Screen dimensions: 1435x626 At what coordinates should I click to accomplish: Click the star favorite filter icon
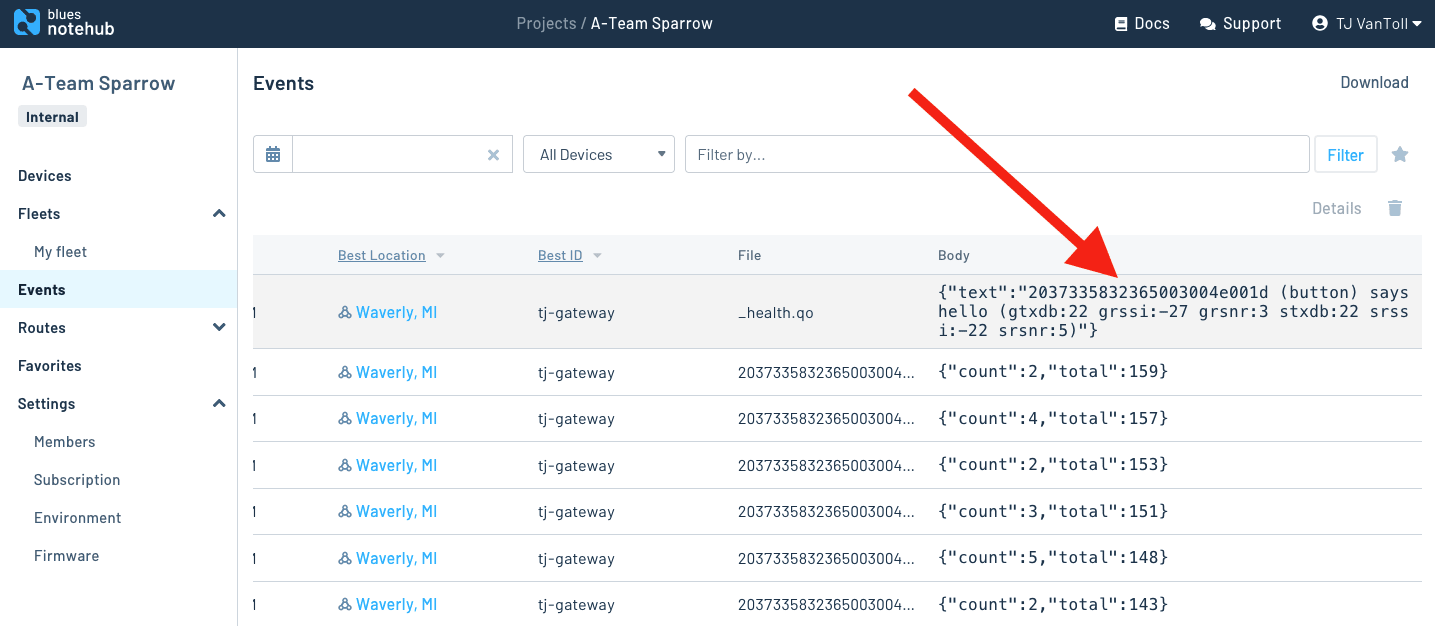click(x=1400, y=154)
